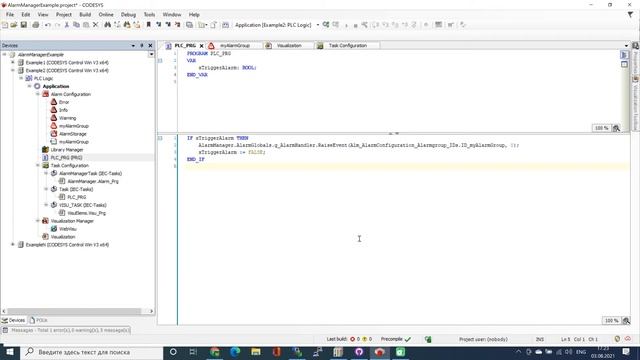Click the AlarmManagerTask clock icon
The image size is (640, 360).
pyautogui.click(x=53, y=173)
